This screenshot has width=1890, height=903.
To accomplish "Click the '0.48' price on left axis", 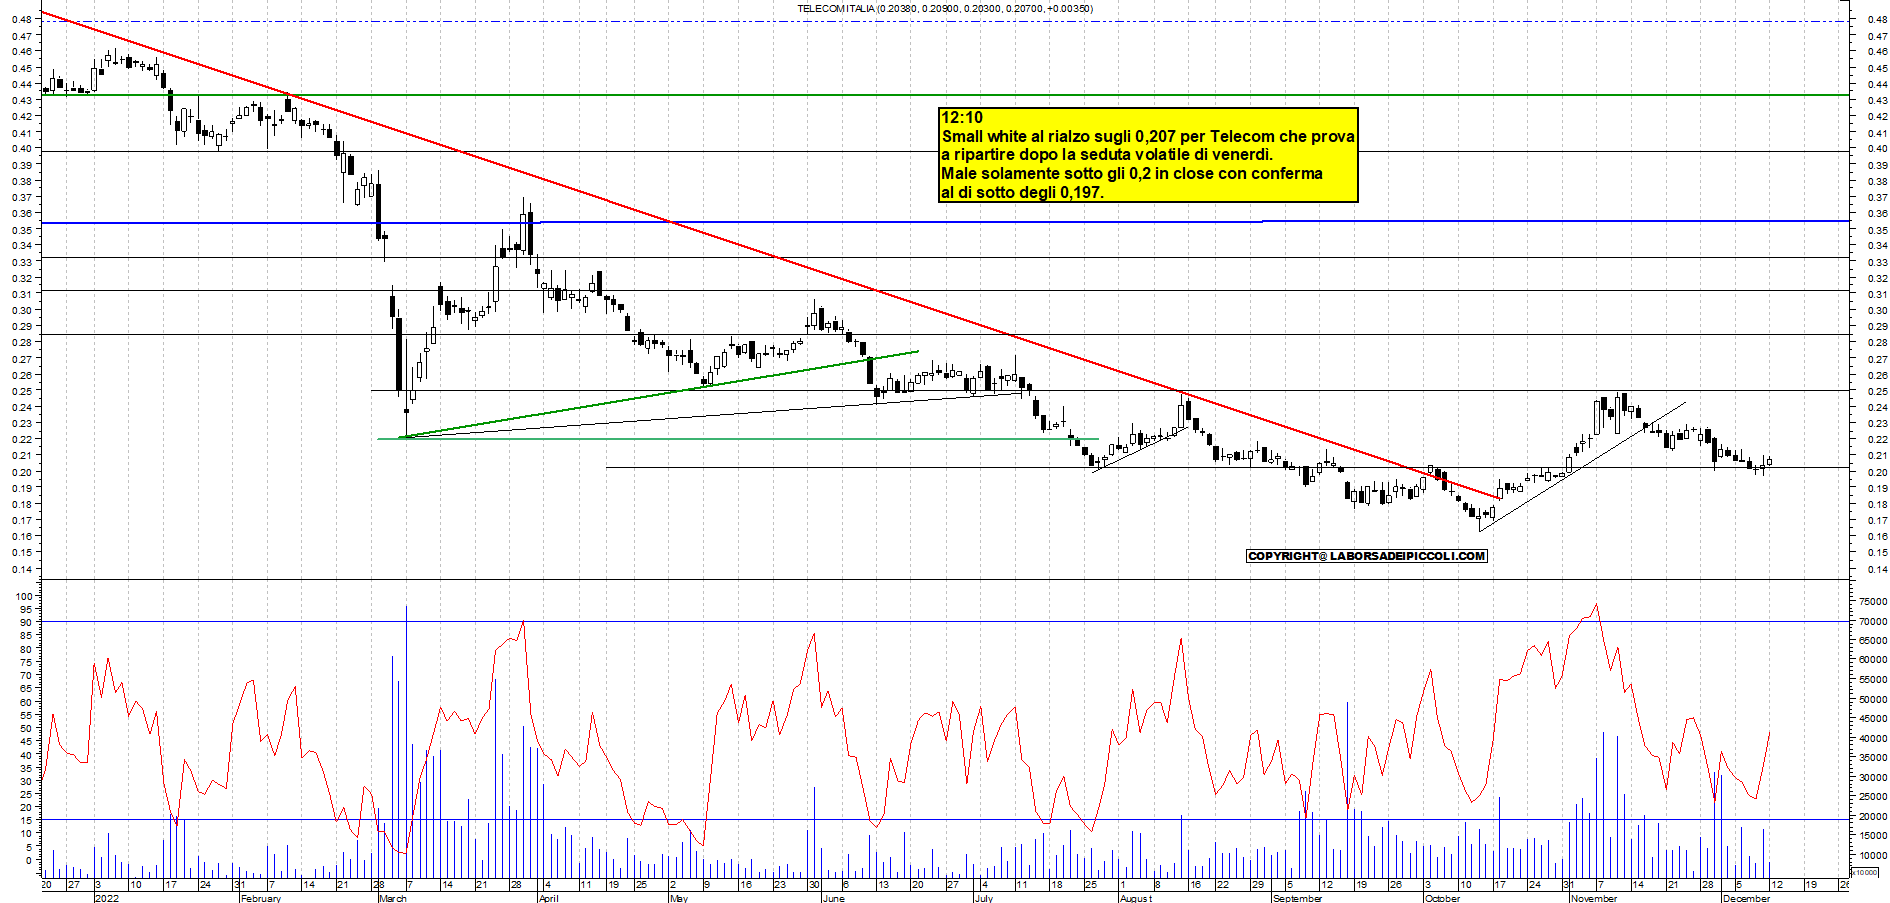I will click(x=22, y=19).
